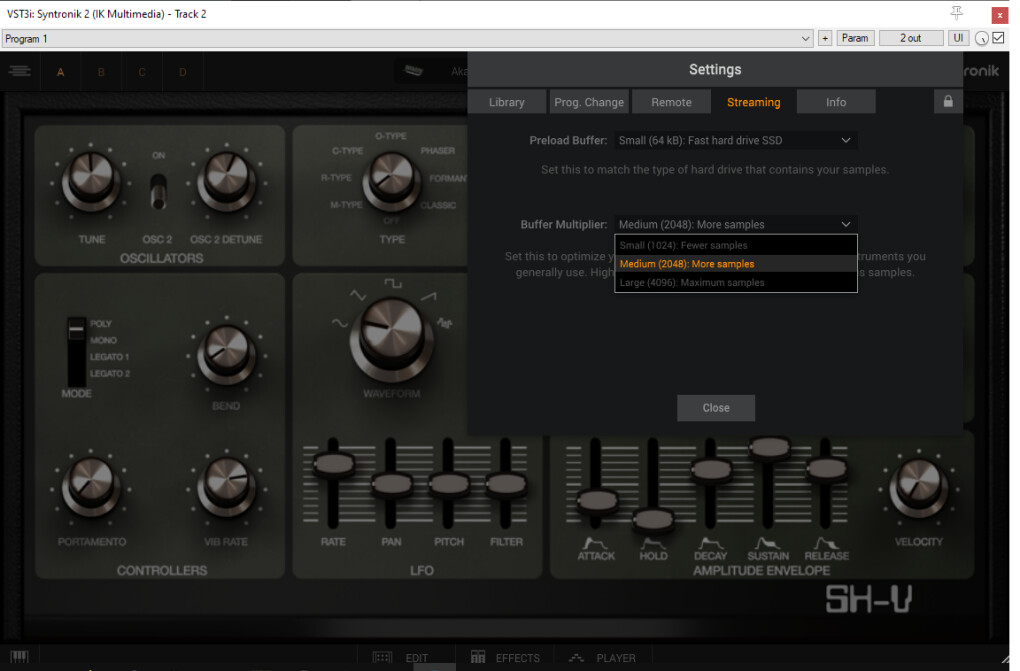Switch to the Info tab
The height and width of the screenshot is (671, 1020).
pyautogui.click(x=836, y=102)
